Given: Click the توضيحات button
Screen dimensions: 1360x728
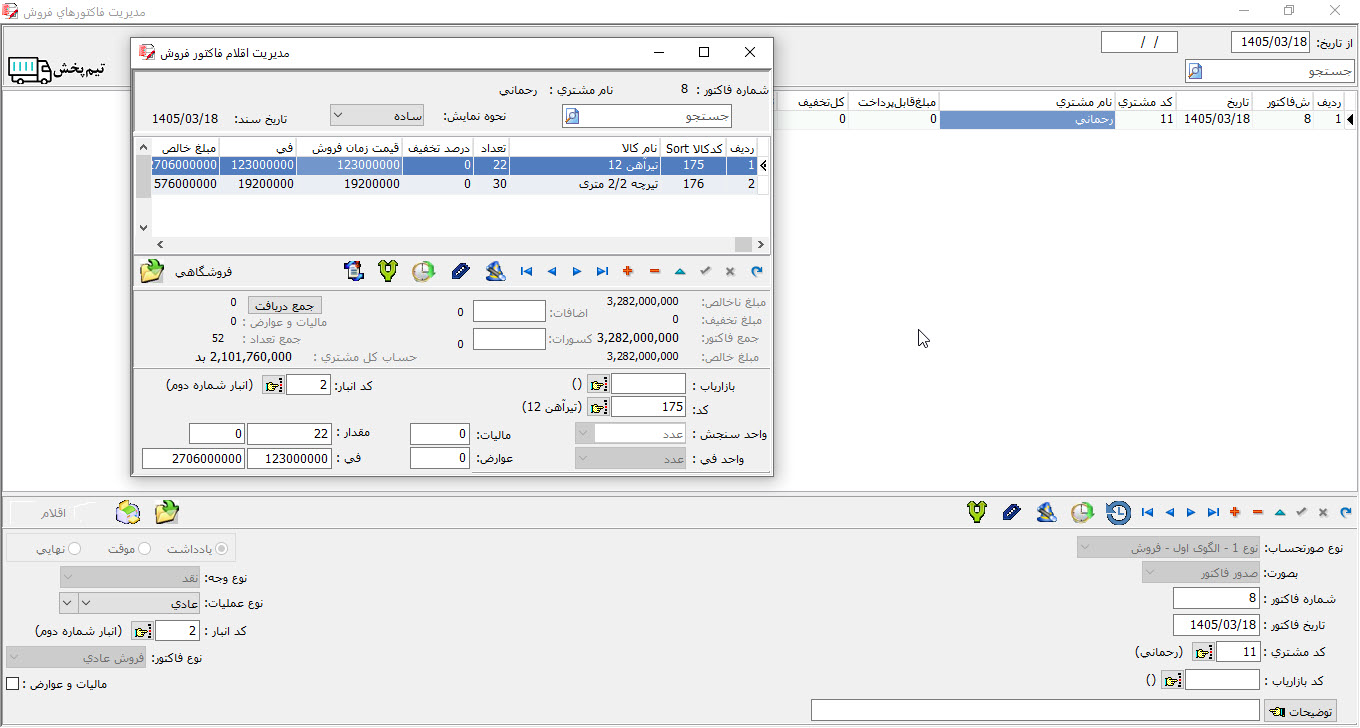Looking at the screenshot, I should [1300, 711].
